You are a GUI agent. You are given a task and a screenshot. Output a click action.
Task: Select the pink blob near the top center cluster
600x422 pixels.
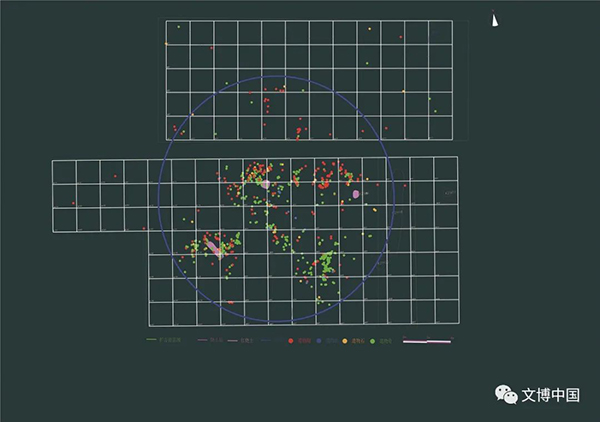(x=264, y=184)
